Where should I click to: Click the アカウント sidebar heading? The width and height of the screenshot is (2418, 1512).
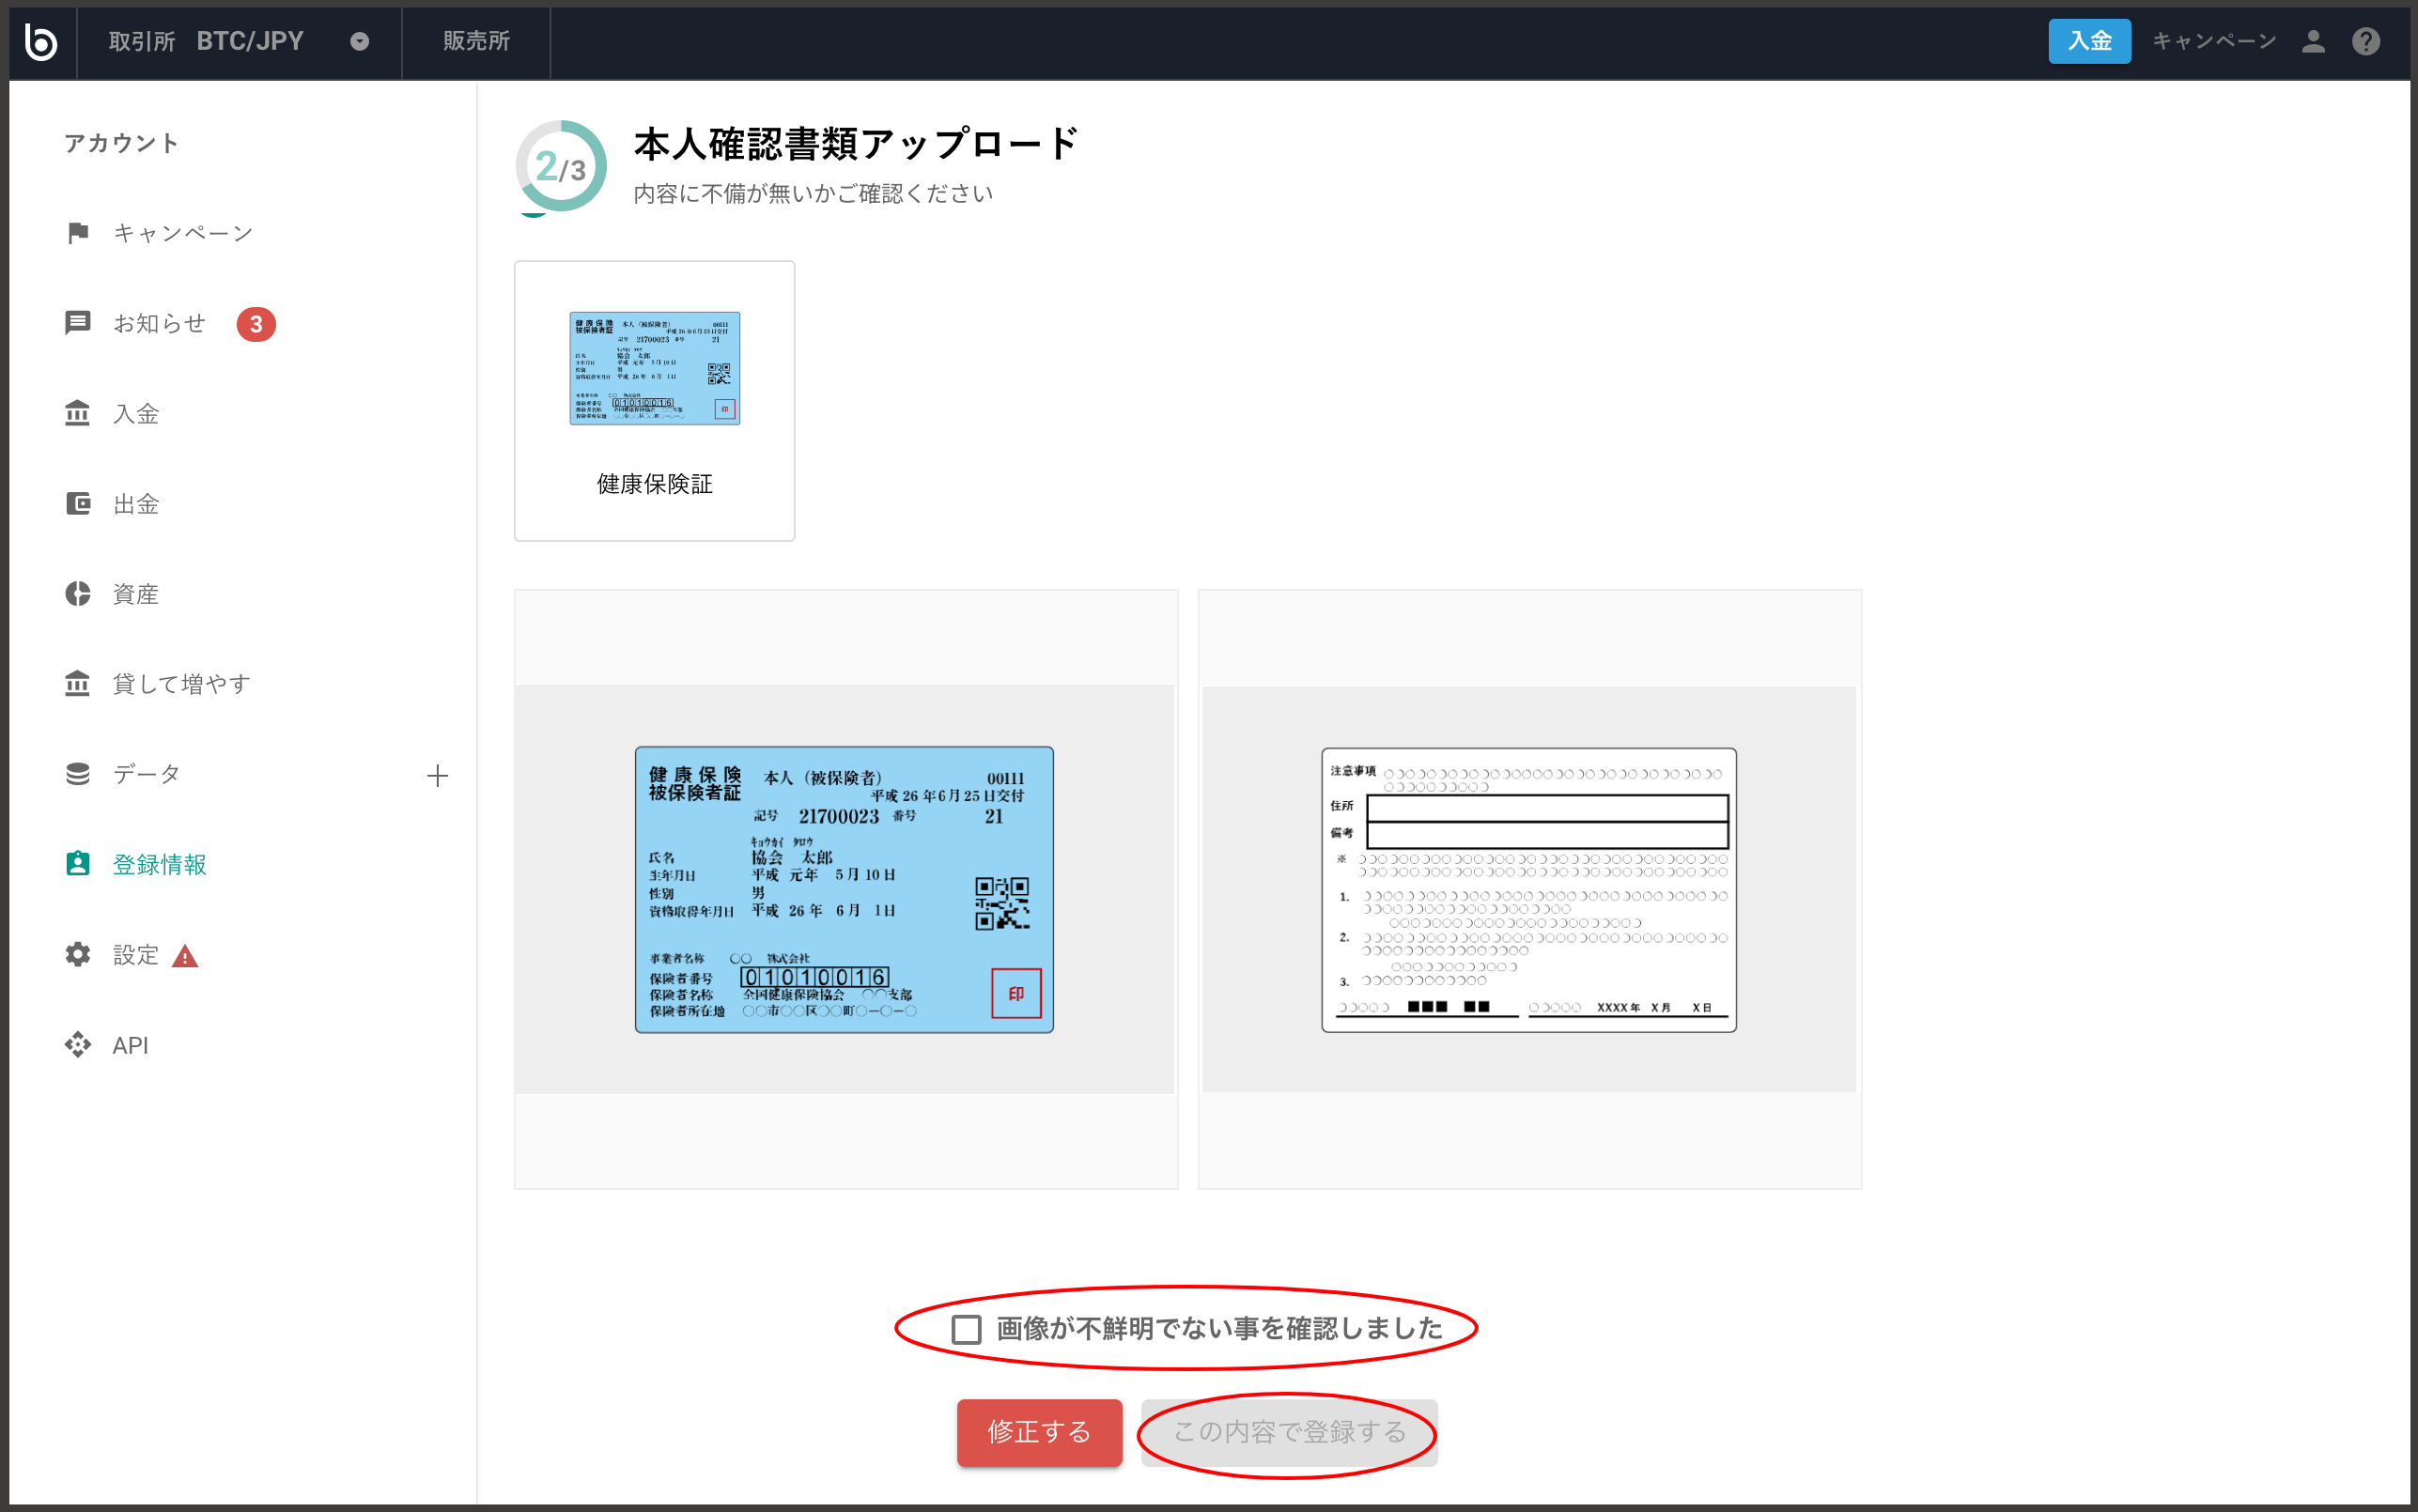pos(122,143)
